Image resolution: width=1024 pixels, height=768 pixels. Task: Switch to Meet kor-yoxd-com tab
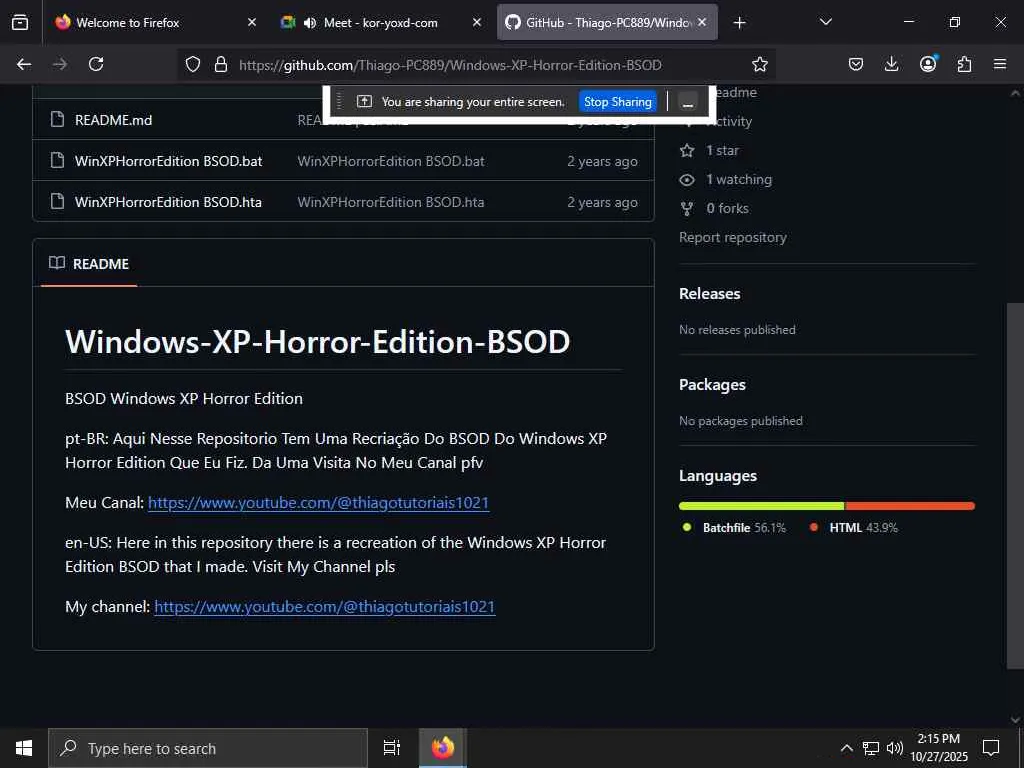point(381,22)
